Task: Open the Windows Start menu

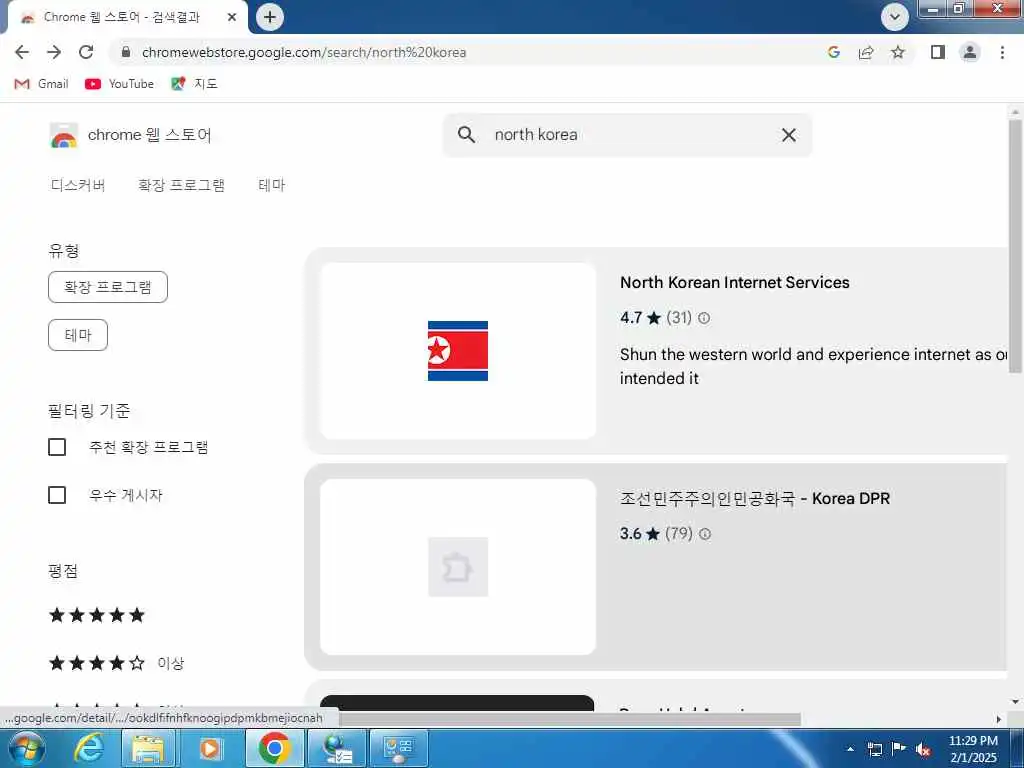Action: pos(27,748)
